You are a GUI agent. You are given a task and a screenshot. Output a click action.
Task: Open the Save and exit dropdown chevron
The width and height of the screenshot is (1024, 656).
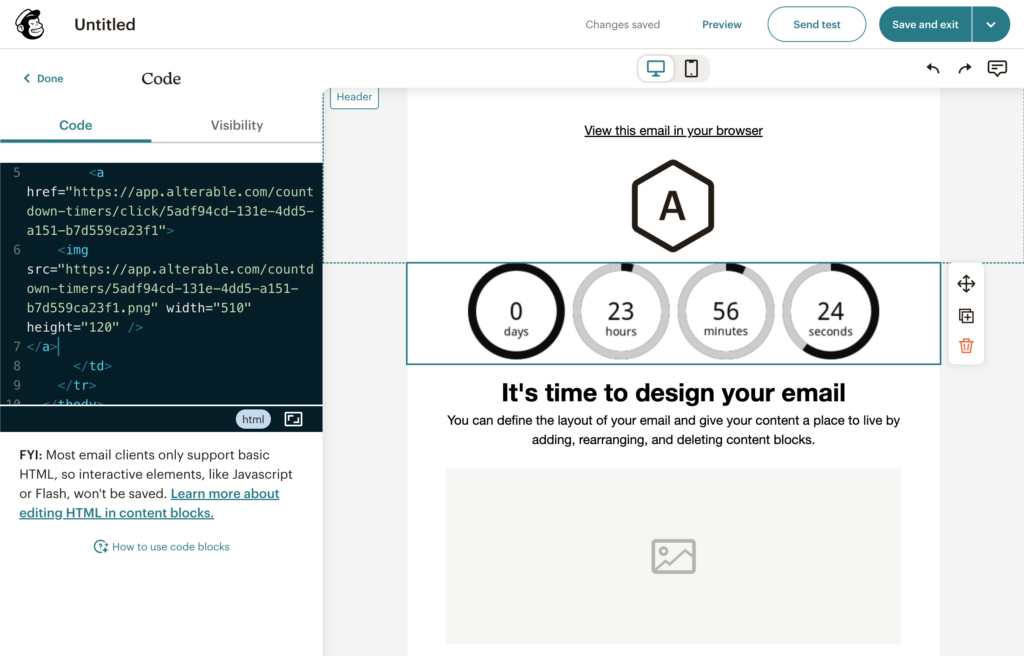[x=991, y=23]
